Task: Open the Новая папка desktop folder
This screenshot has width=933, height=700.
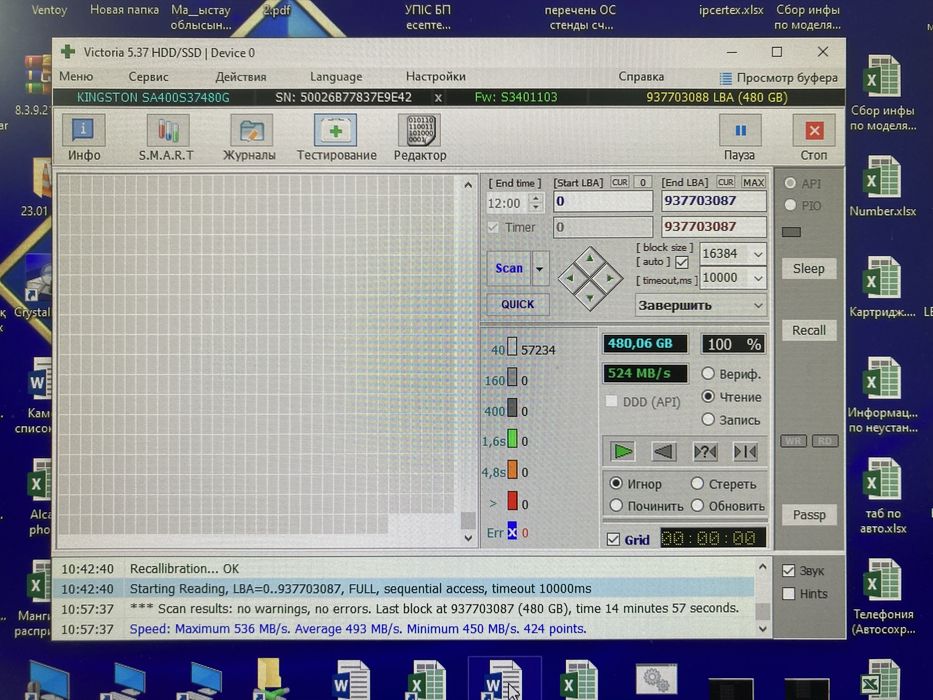Action: point(124,10)
